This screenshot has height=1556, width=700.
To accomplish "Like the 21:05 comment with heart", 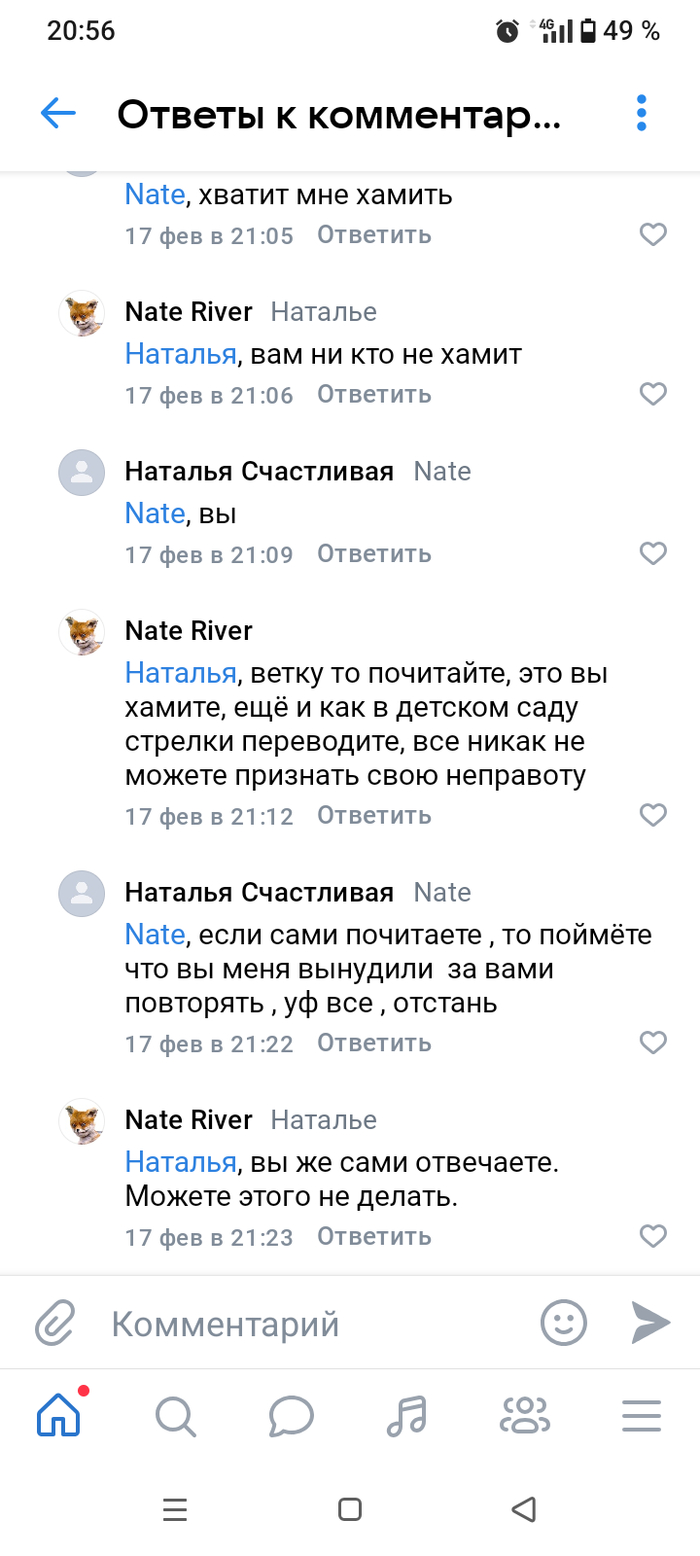I will (x=653, y=235).
